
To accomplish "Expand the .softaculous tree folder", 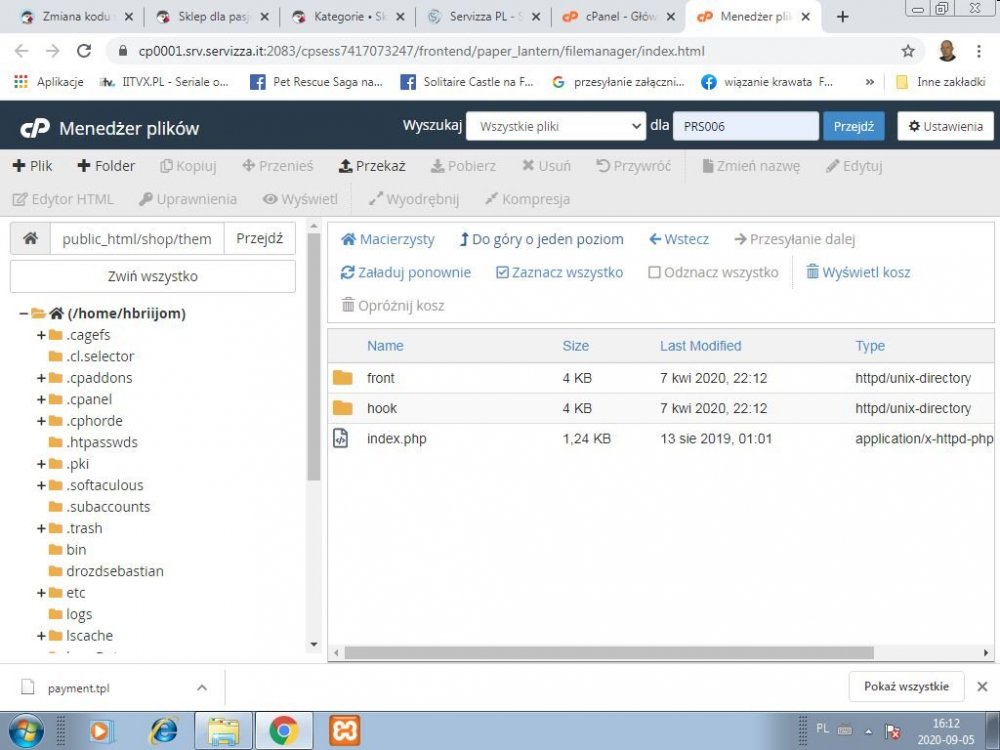I will (x=41, y=485).
